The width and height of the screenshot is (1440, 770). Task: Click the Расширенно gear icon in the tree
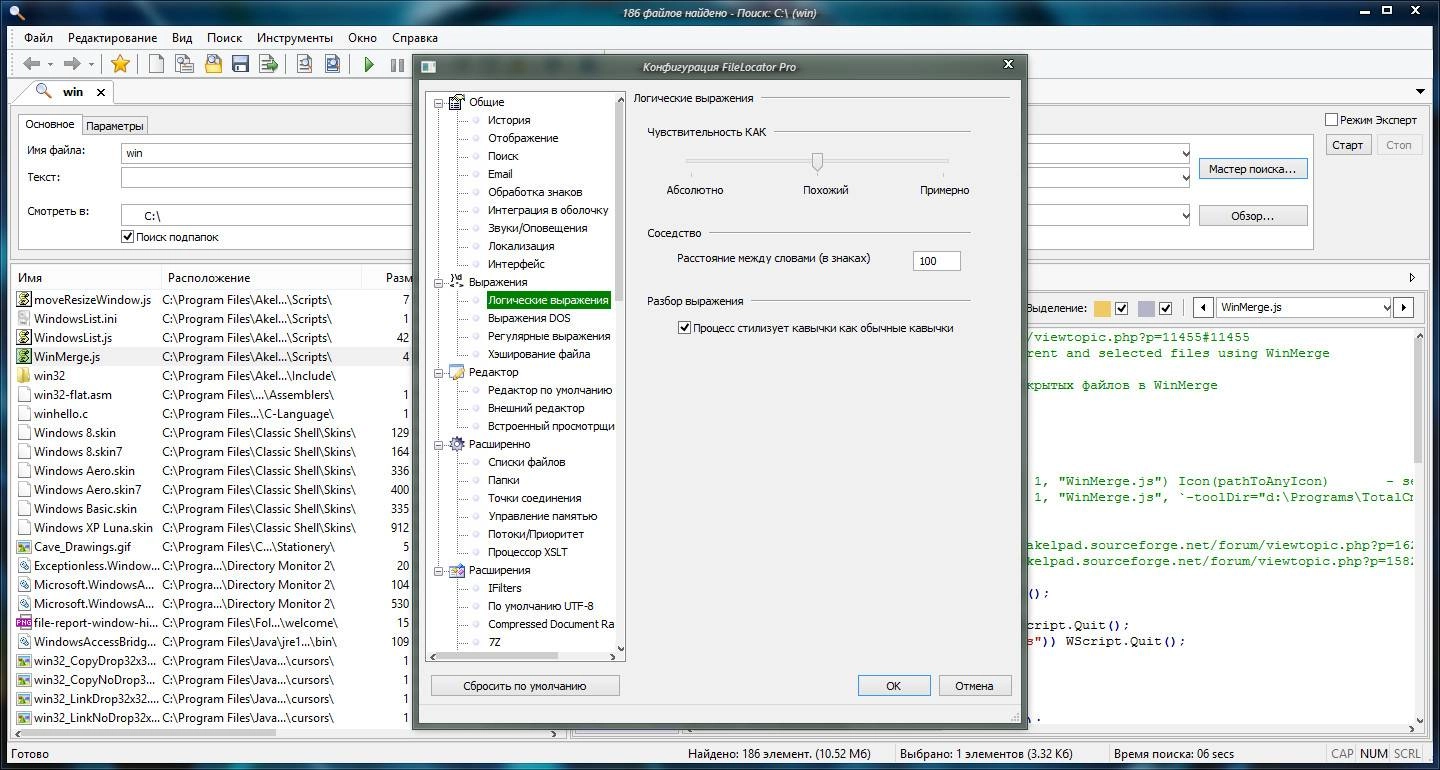pyautogui.click(x=456, y=444)
